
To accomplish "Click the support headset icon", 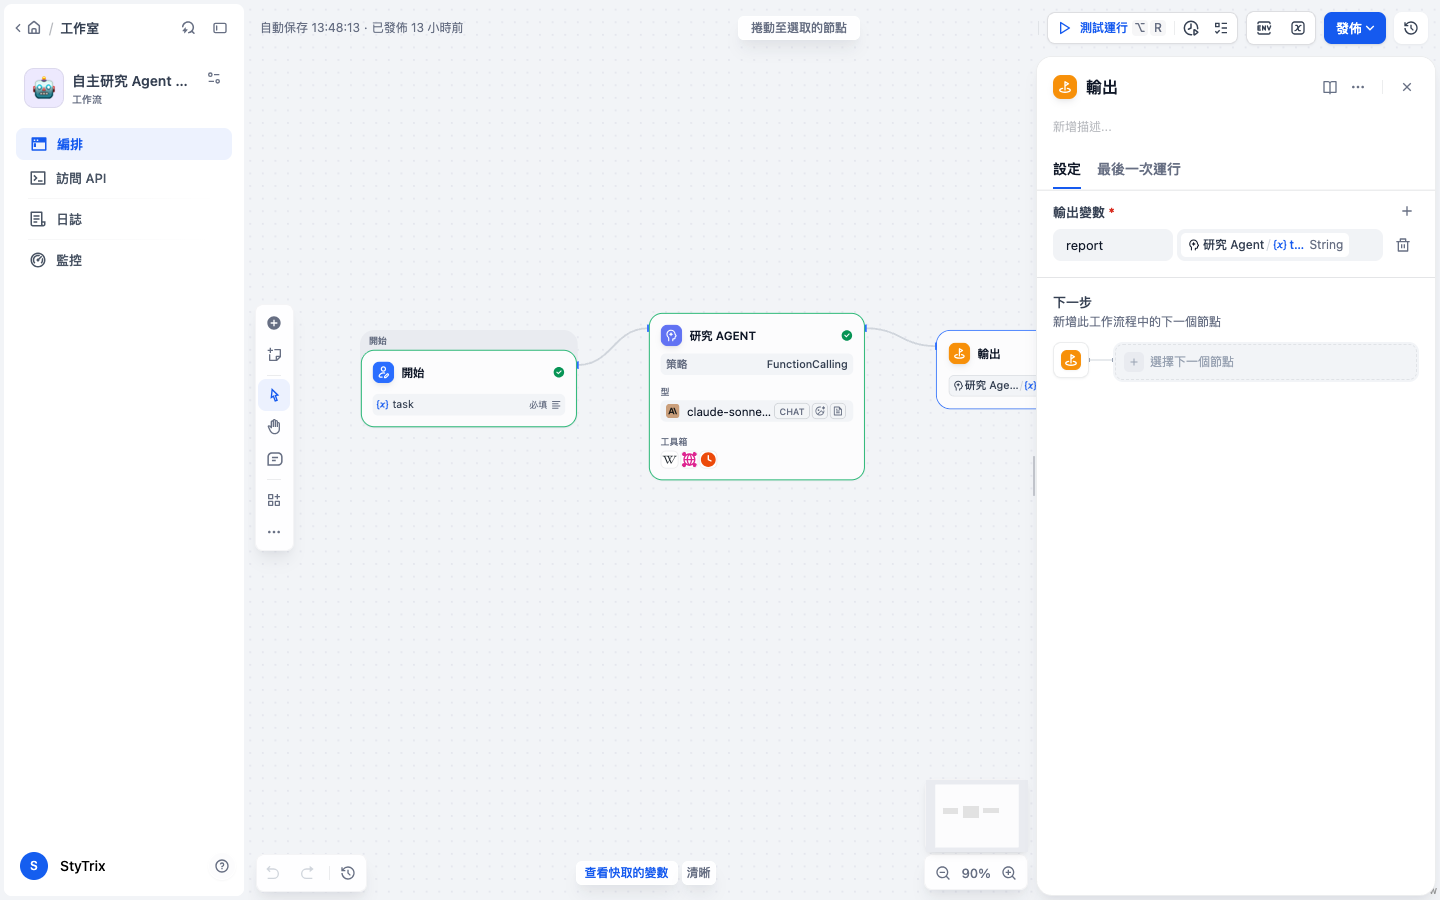I will (188, 28).
